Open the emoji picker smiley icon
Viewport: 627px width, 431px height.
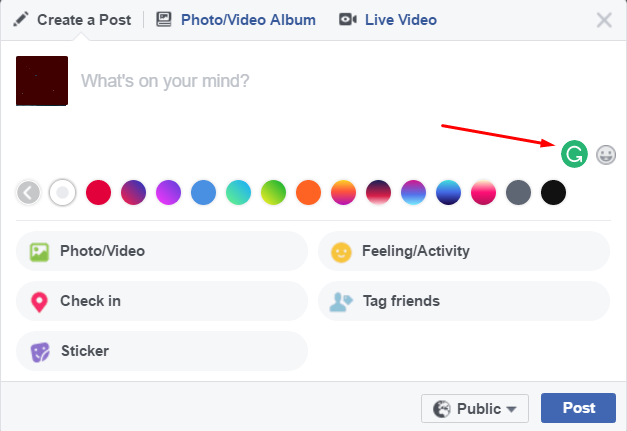606,155
